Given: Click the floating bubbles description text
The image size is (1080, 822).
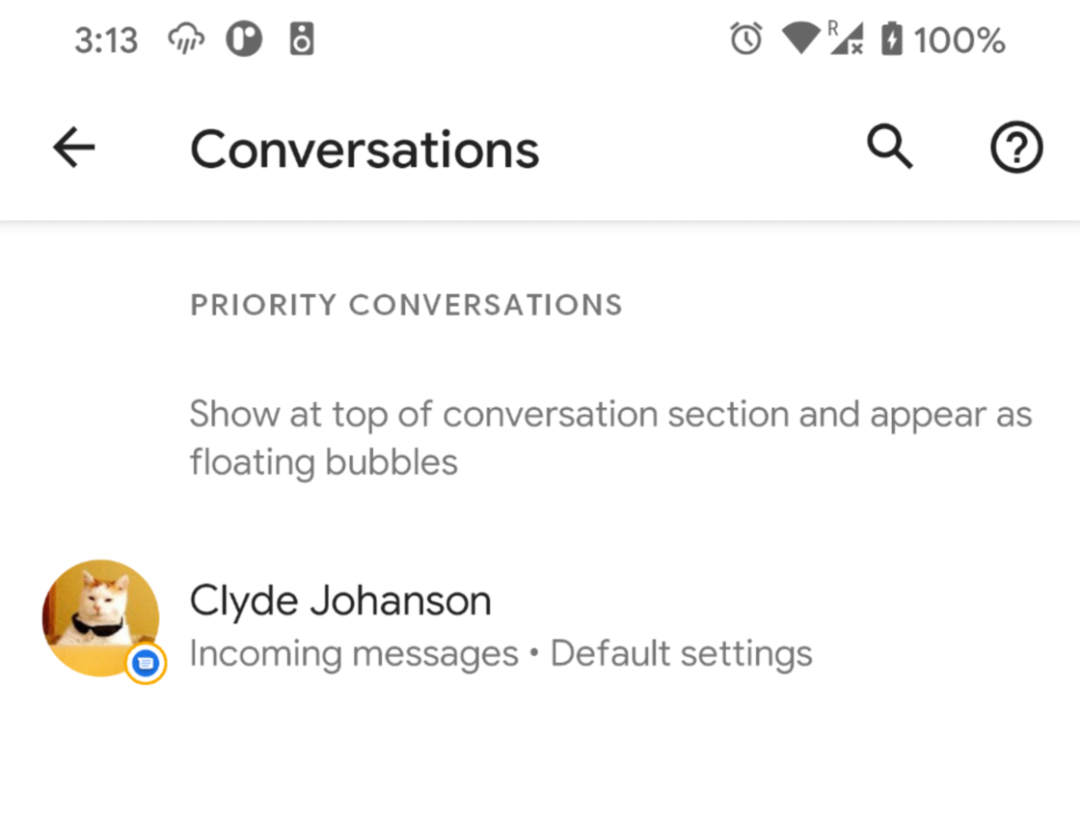Looking at the screenshot, I should (610, 438).
